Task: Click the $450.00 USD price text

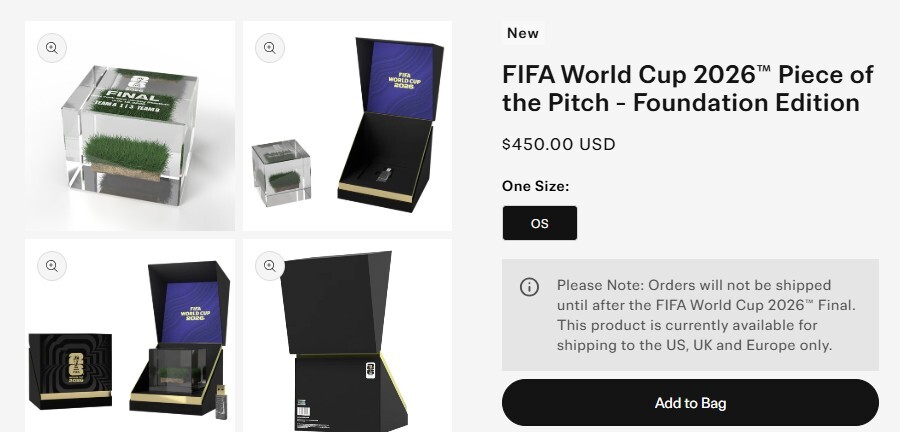Action: pos(558,144)
